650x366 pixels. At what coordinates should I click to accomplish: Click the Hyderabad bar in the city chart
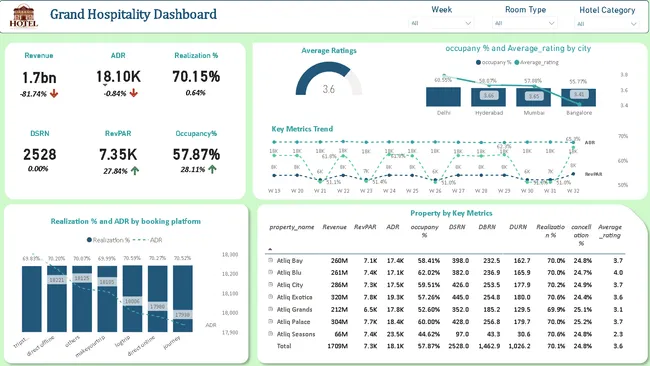(x=488, y=97)
